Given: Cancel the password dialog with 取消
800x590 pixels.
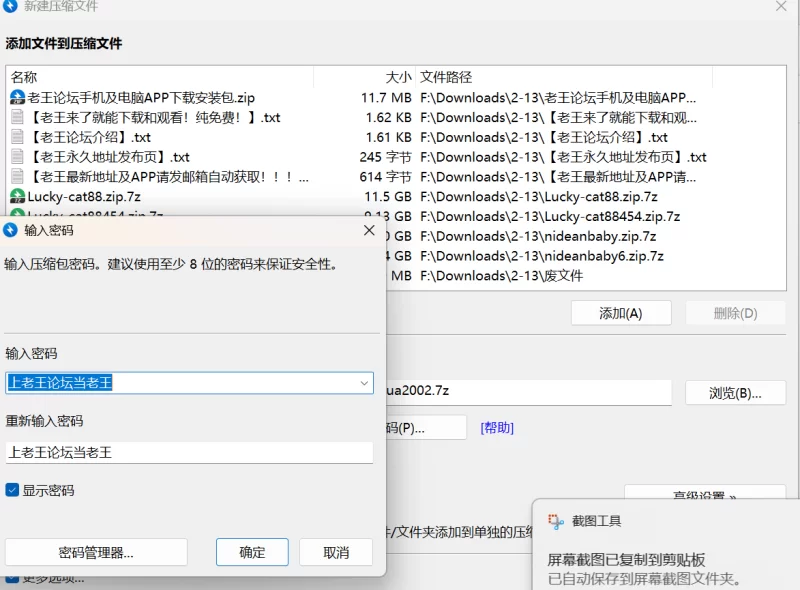Looking at the screenshot, I should click(336, 552).
